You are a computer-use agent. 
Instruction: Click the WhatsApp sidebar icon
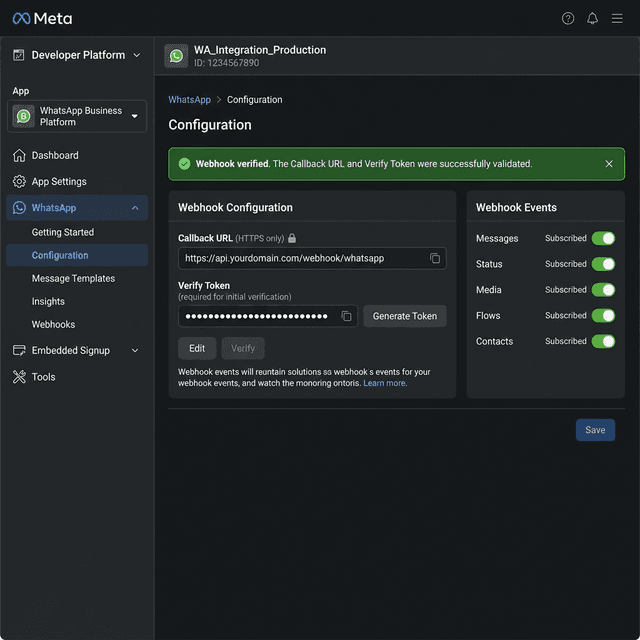tap(19, 208)
